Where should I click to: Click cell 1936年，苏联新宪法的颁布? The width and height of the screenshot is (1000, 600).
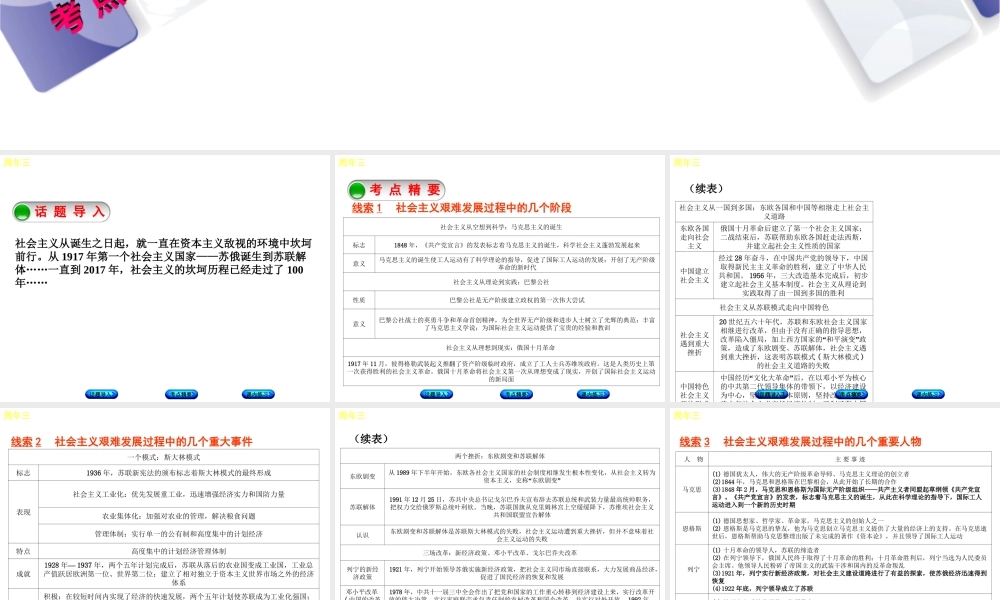coord(179,473)
